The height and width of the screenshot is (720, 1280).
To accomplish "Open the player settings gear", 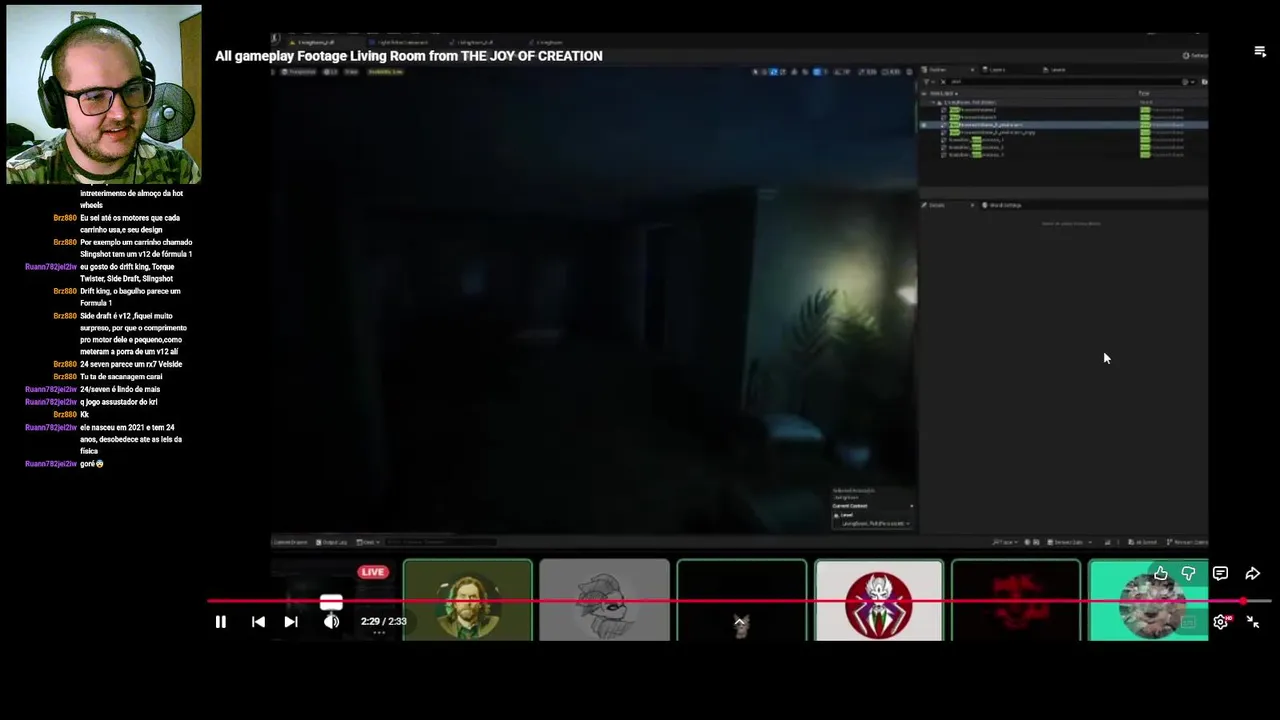I will coord(1221,622).
